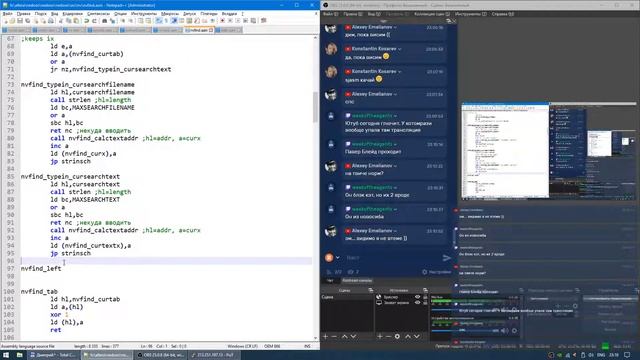The image size is (640, 360).
Task: Open Кодировки menu in Notepad++
Action: click(73, 14)
